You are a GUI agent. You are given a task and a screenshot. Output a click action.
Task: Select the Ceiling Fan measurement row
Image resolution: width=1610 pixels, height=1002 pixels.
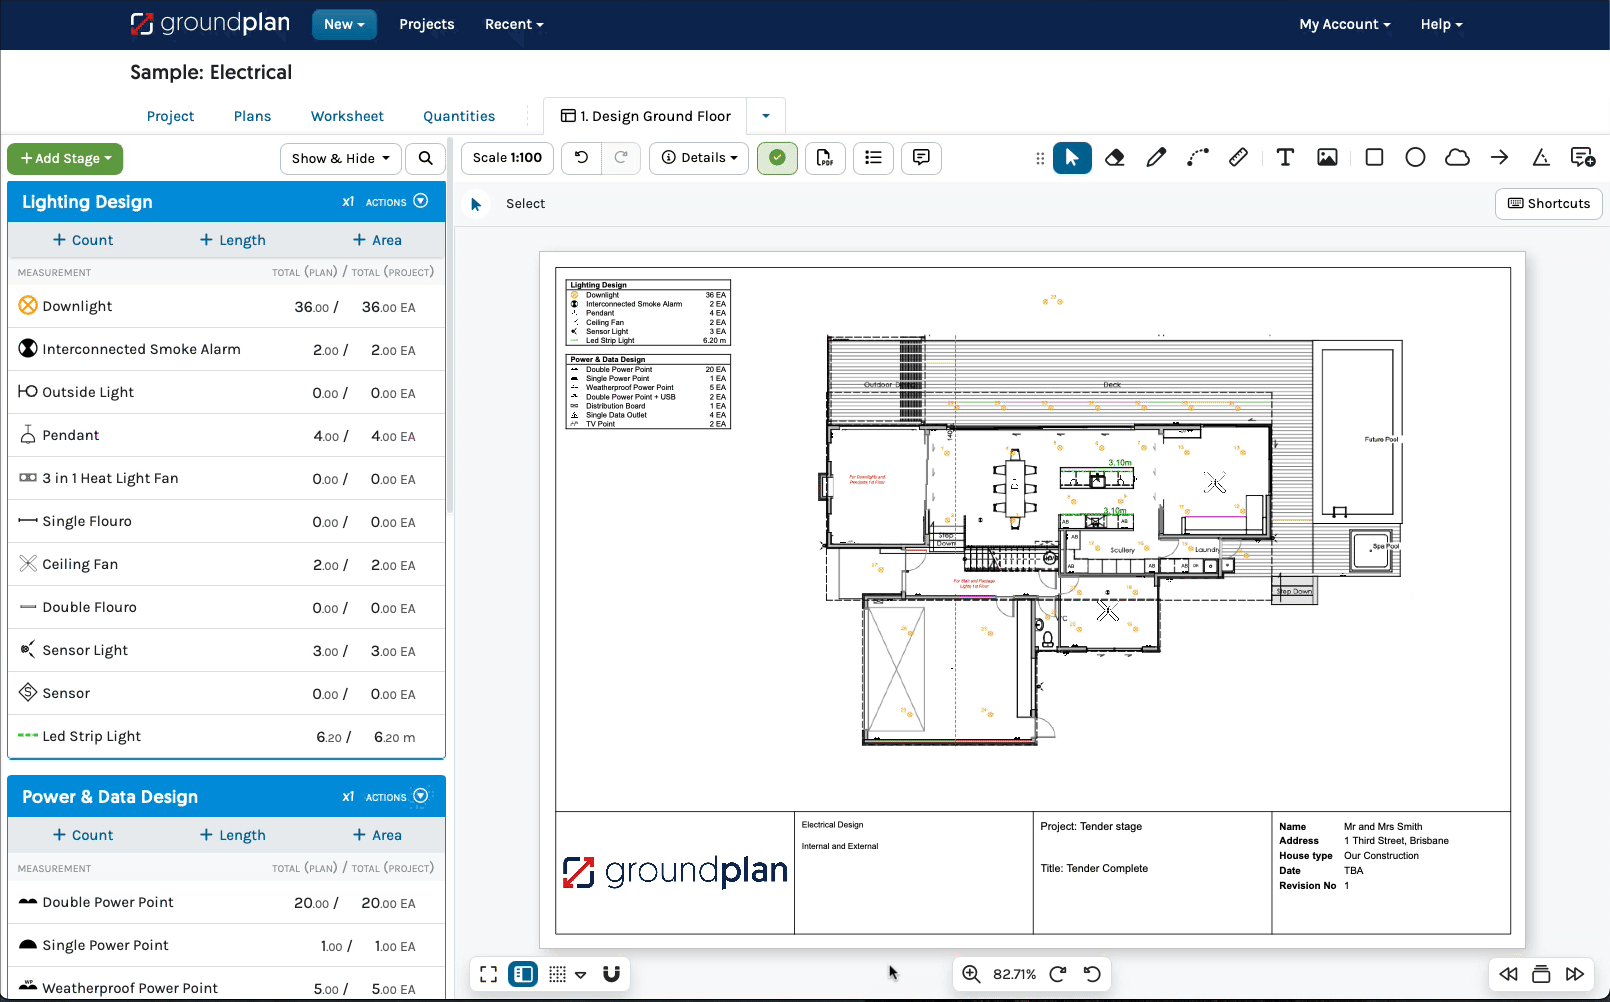tap(227, 565)
